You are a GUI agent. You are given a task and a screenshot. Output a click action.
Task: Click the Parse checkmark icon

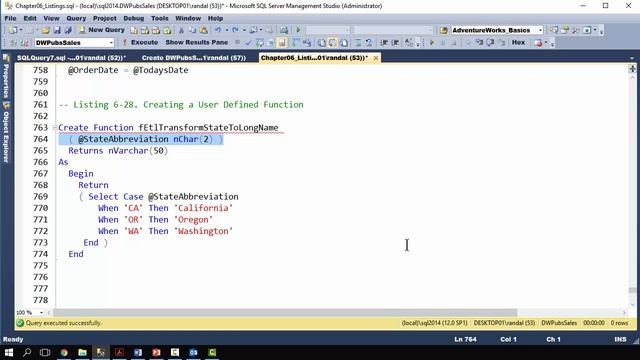click(x=248, y=42)
